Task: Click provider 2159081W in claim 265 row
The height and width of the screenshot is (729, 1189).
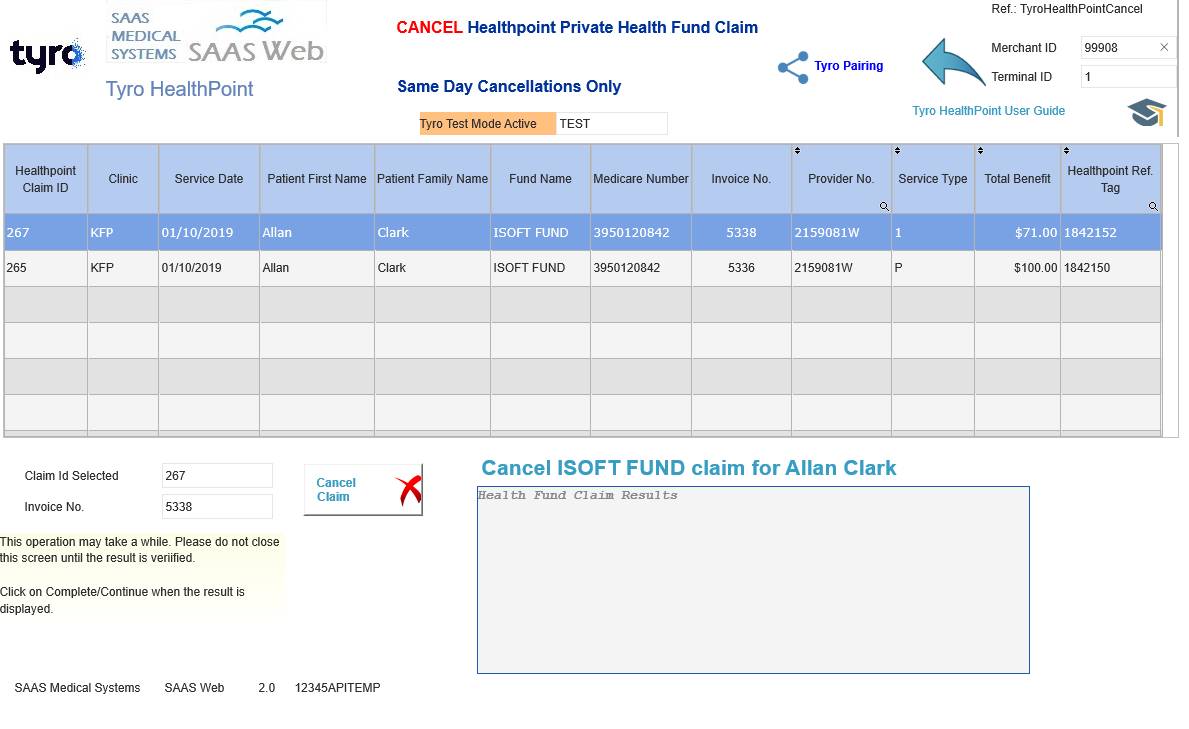Action: [x=841, y=268]
